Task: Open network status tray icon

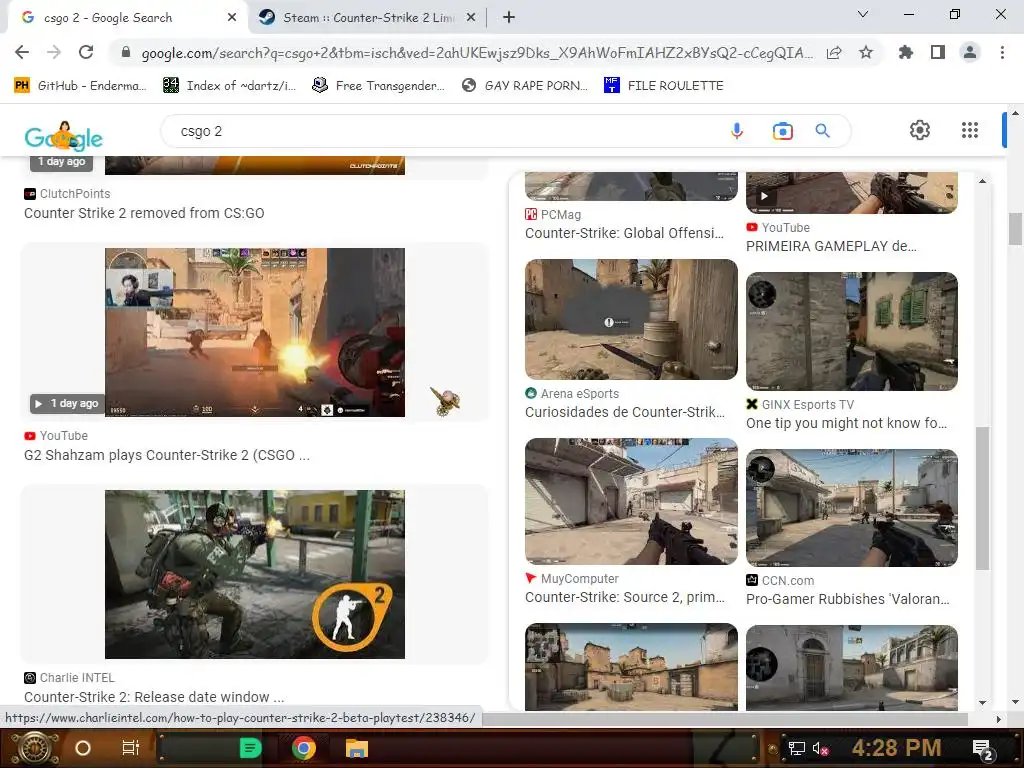Action: (797, 748)
